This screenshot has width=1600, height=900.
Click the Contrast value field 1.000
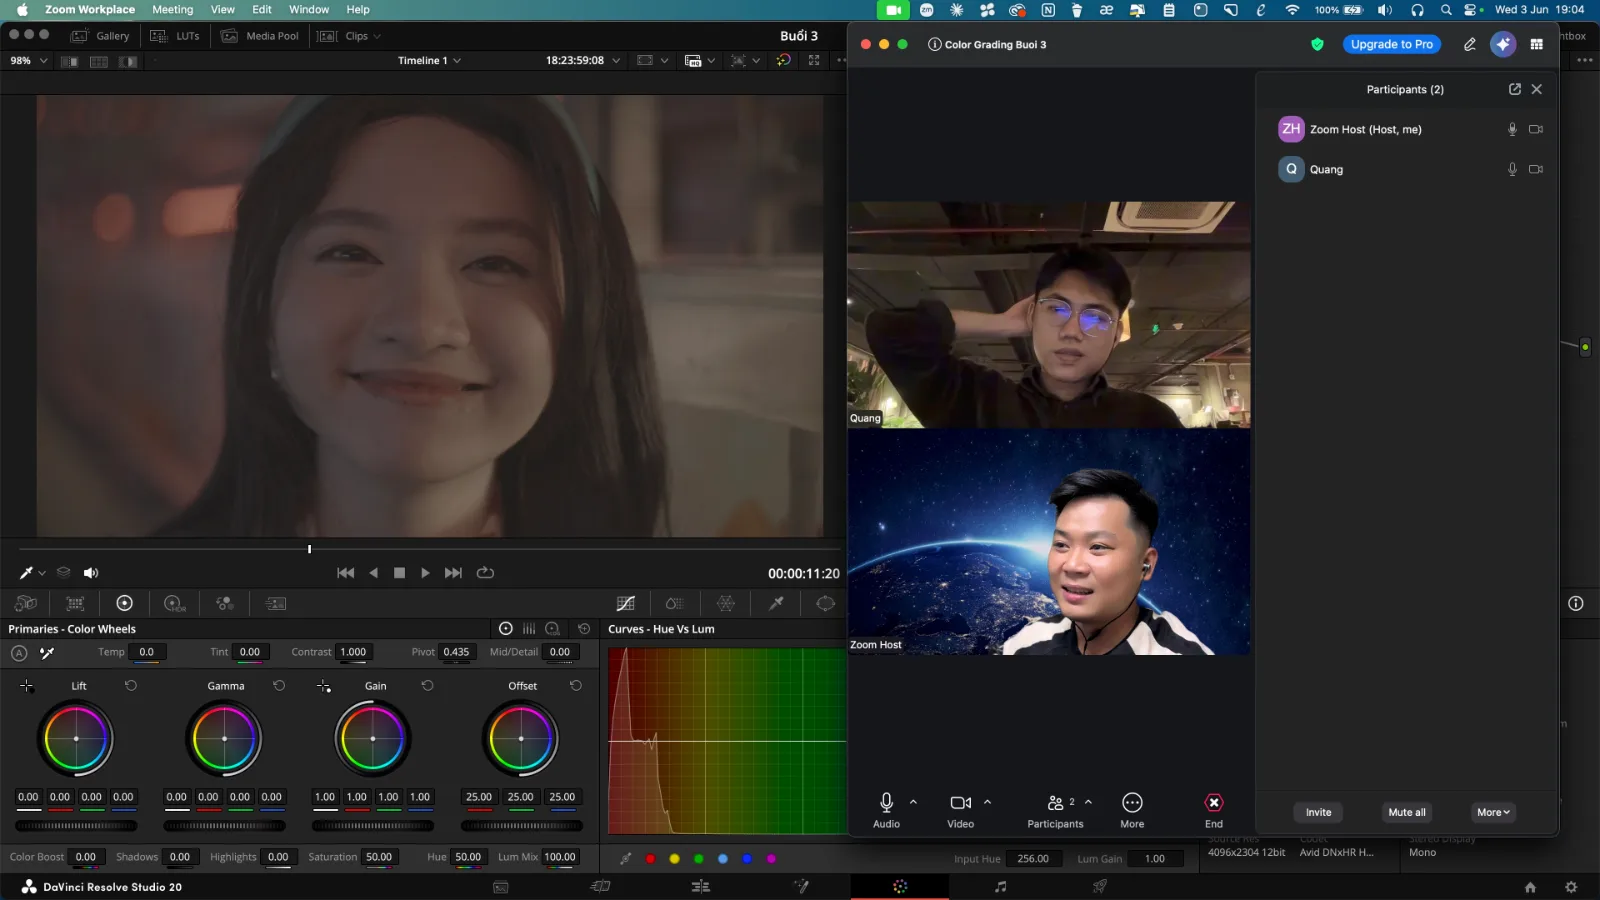(x=353, y=652)
